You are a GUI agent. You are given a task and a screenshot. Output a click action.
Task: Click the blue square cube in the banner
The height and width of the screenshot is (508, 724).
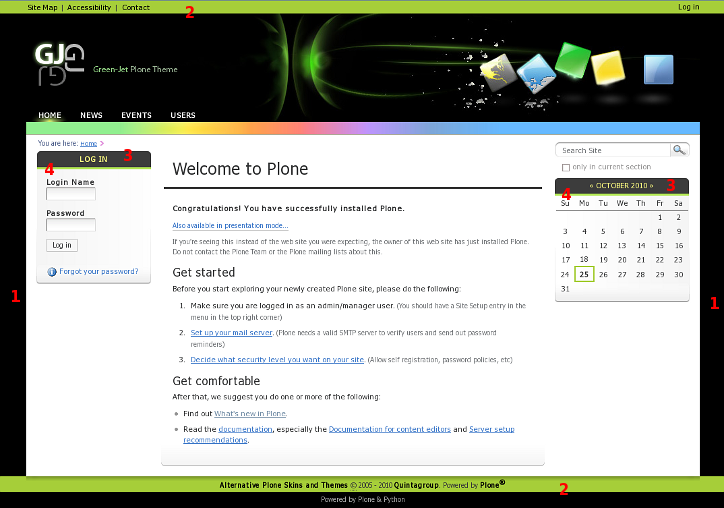click(x=658, y=69)
